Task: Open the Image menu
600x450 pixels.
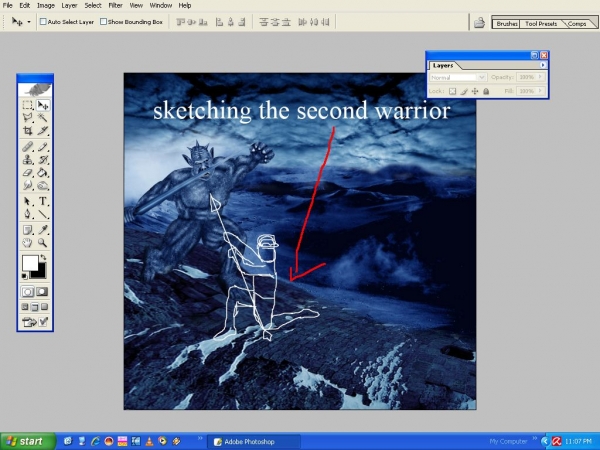Action: [46, 5]
